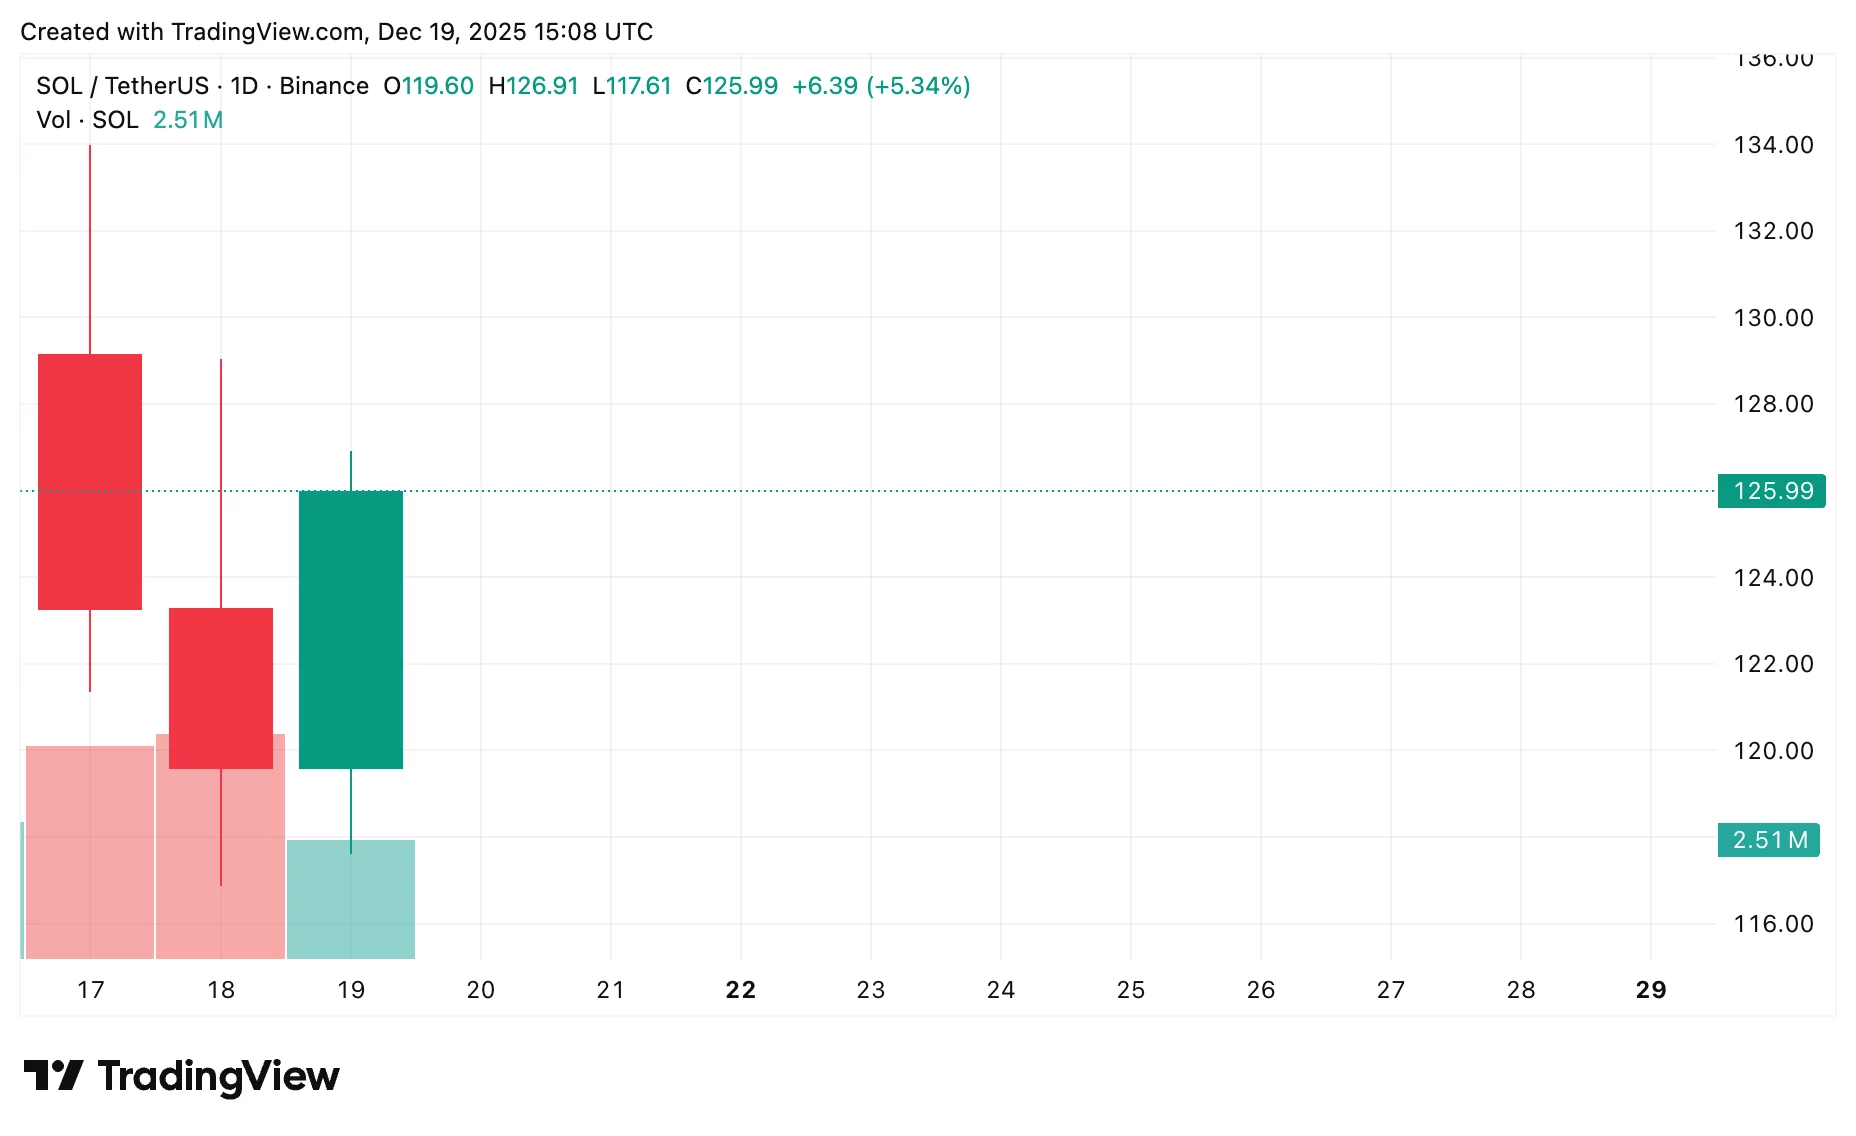
Task: Select the SOL / TetherUS symbol title
Action: pyautogui.click(x=122, y=86)
